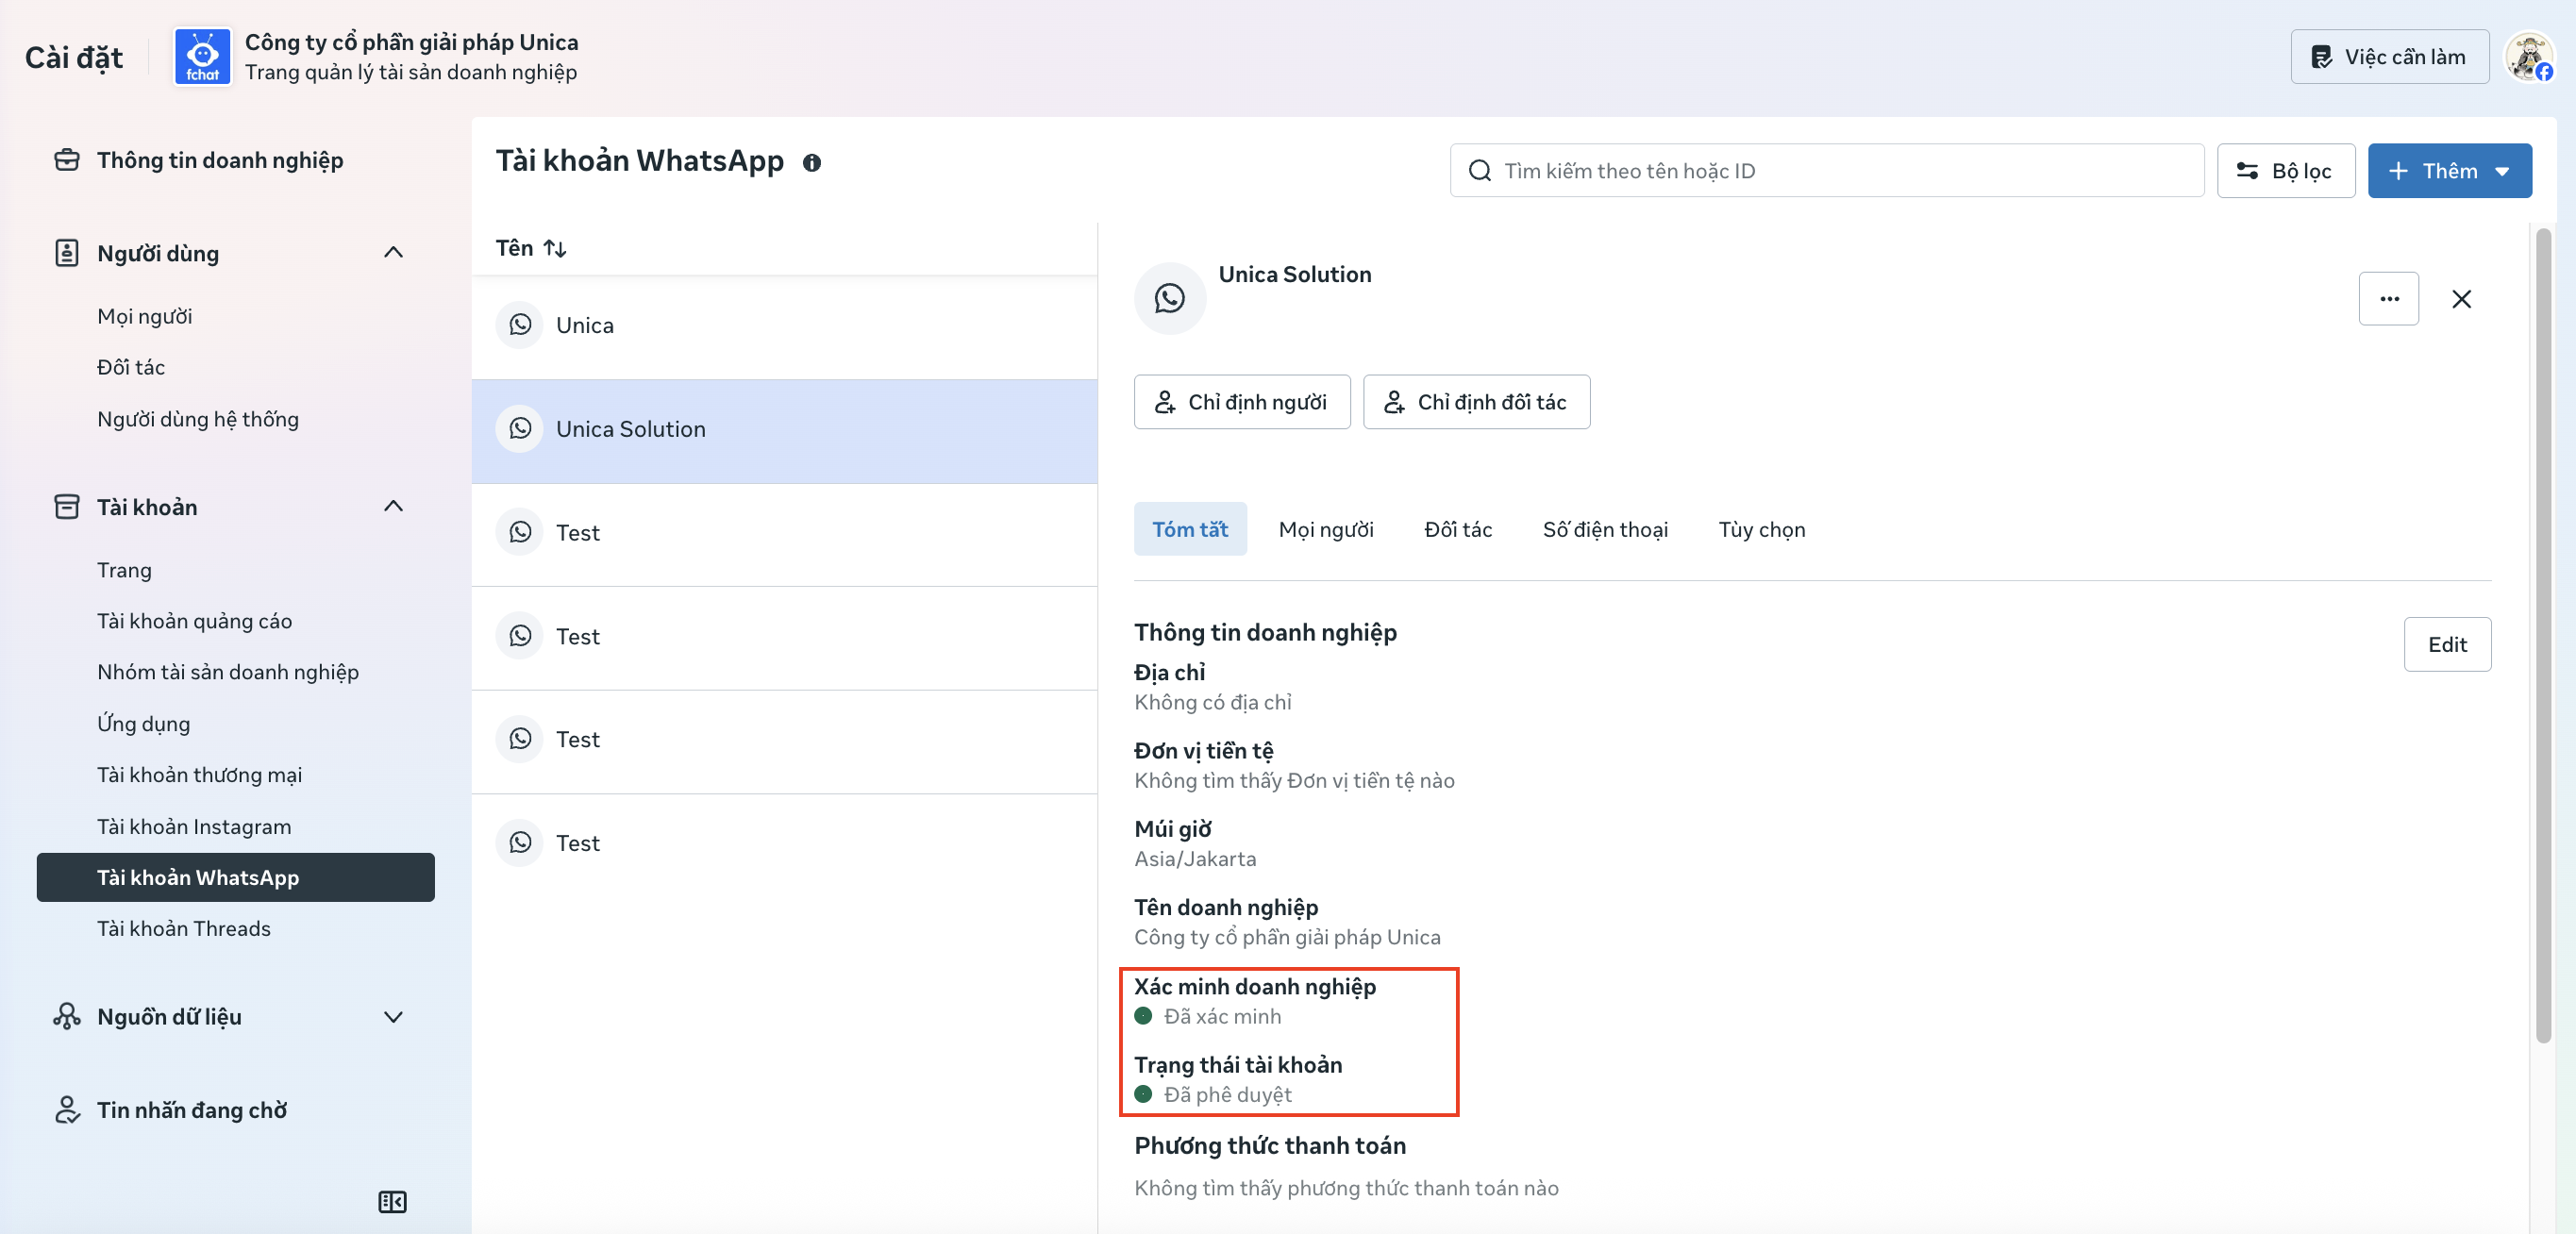Open Tin nhắn đang chờ in sidebar
The width and height of the screenshot is (2576, 1234).
click(x=192, y=1110)
